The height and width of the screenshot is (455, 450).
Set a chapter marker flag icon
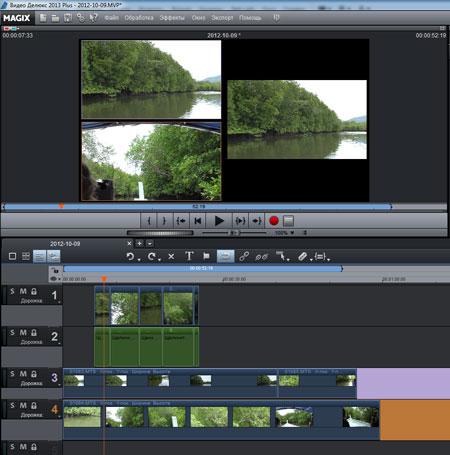coord(207,256)
